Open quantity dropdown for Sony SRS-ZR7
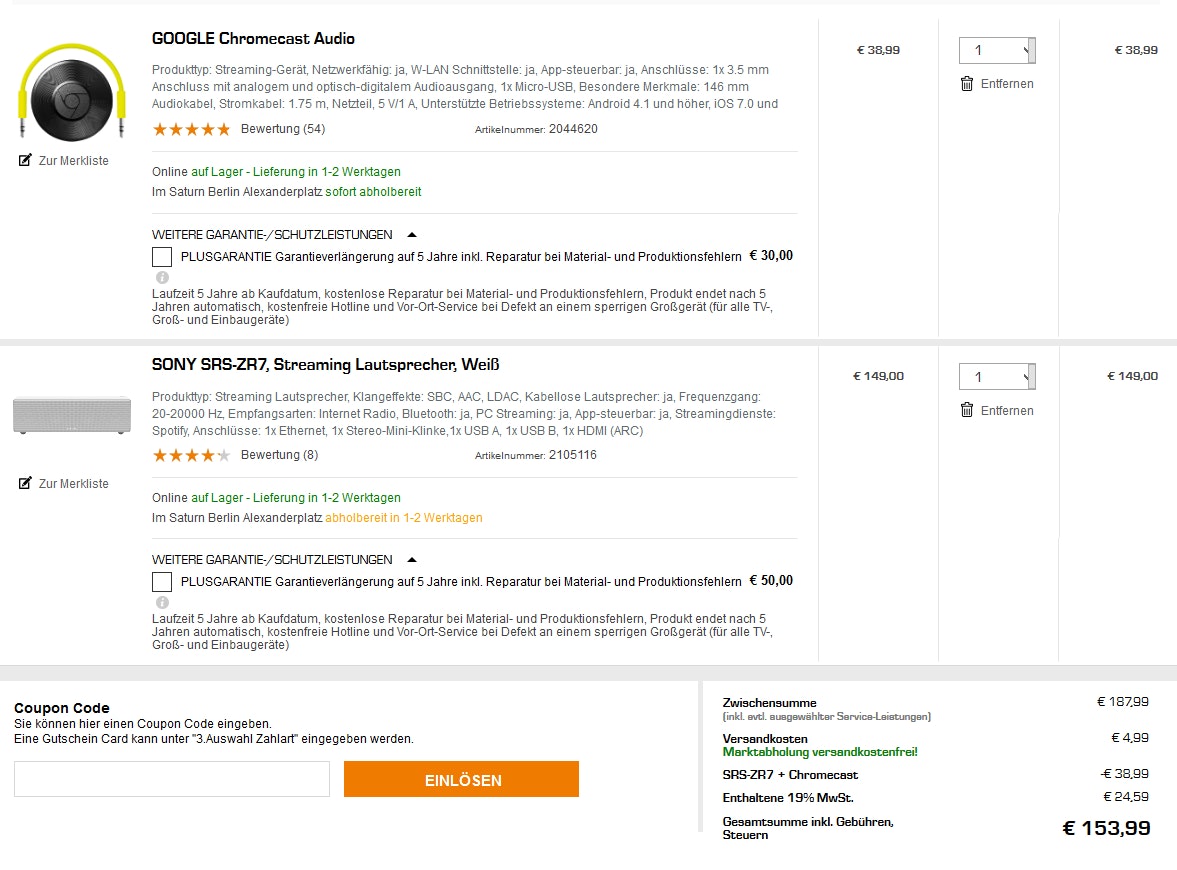The height and width of the screenshot is (870, 1177). [996, 377]
